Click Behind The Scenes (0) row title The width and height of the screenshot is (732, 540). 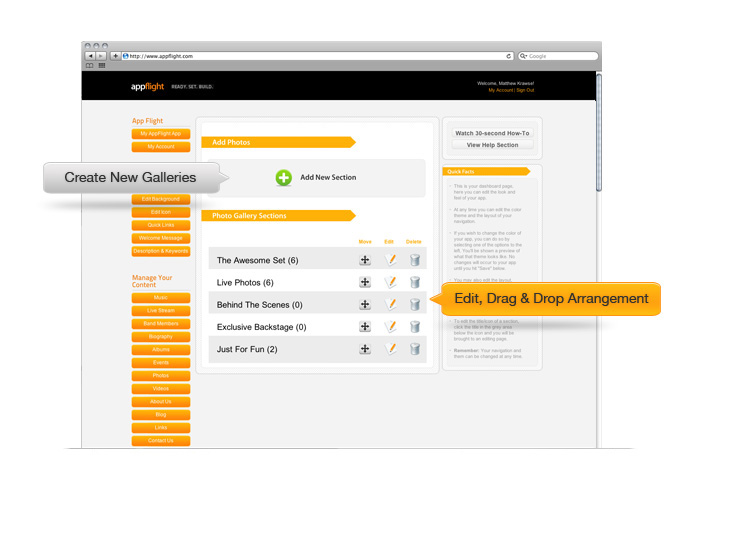[260, 305]
